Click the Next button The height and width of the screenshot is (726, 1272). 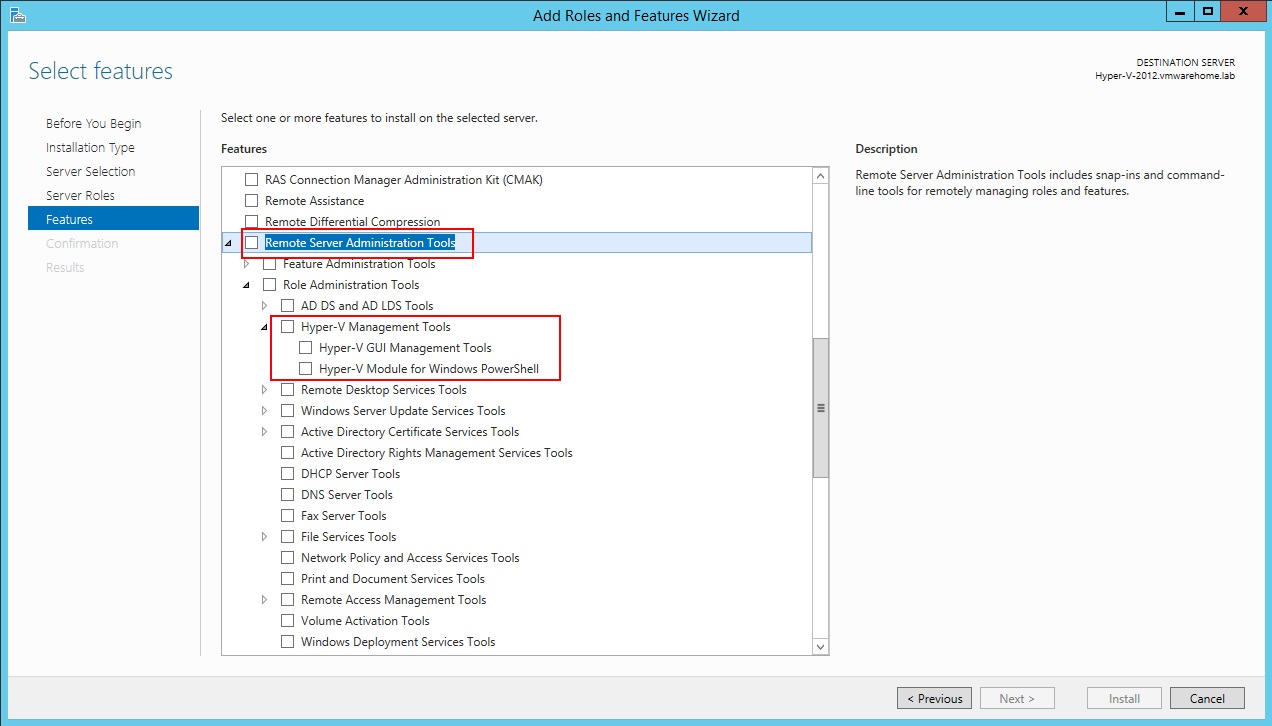[1017, 698]
